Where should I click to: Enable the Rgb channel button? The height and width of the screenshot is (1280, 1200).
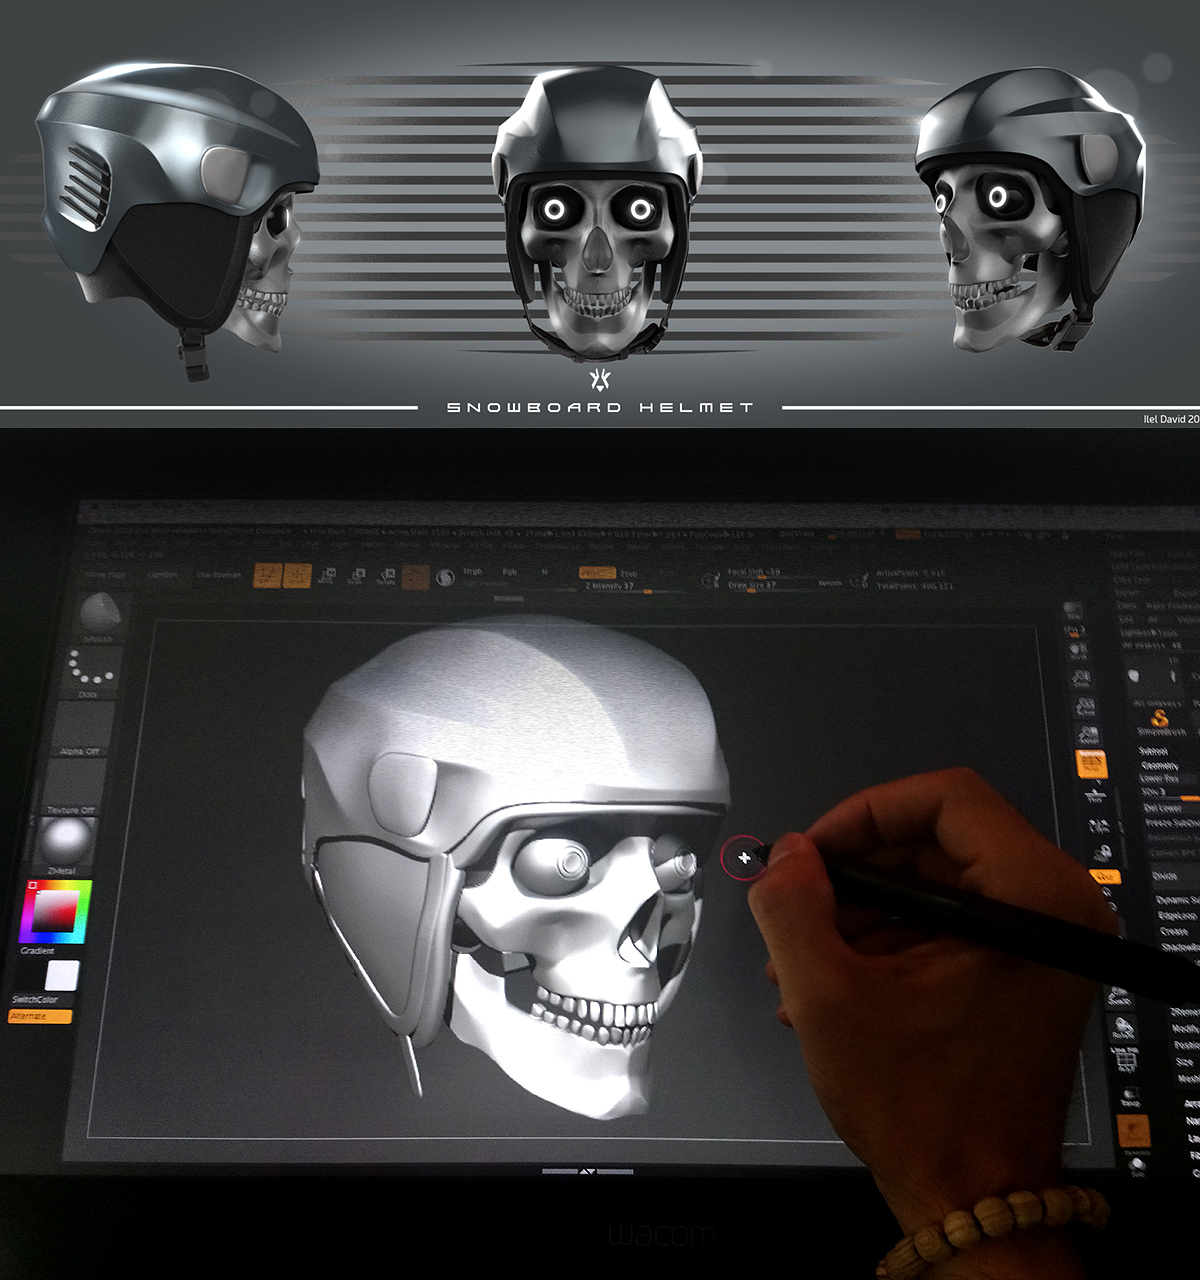pyautogui.click(x=510, y=572)
